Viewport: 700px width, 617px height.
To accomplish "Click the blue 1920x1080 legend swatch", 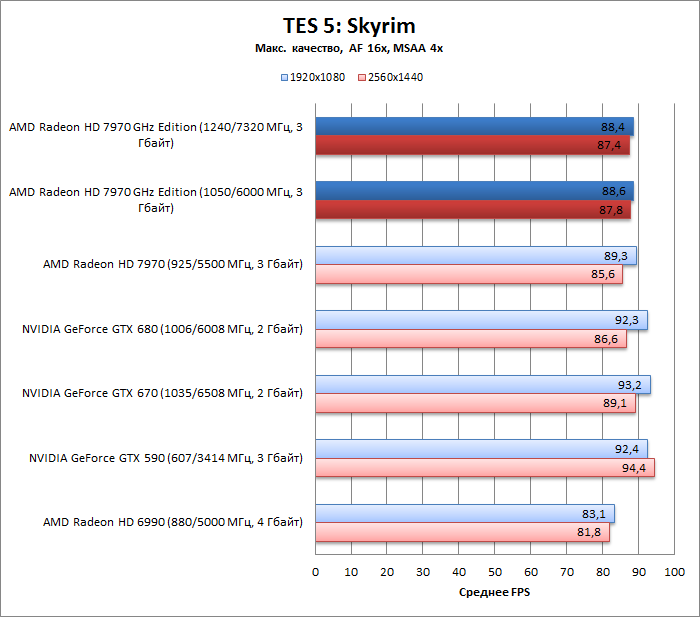I will pyautogui.click(x=284, y=77).
